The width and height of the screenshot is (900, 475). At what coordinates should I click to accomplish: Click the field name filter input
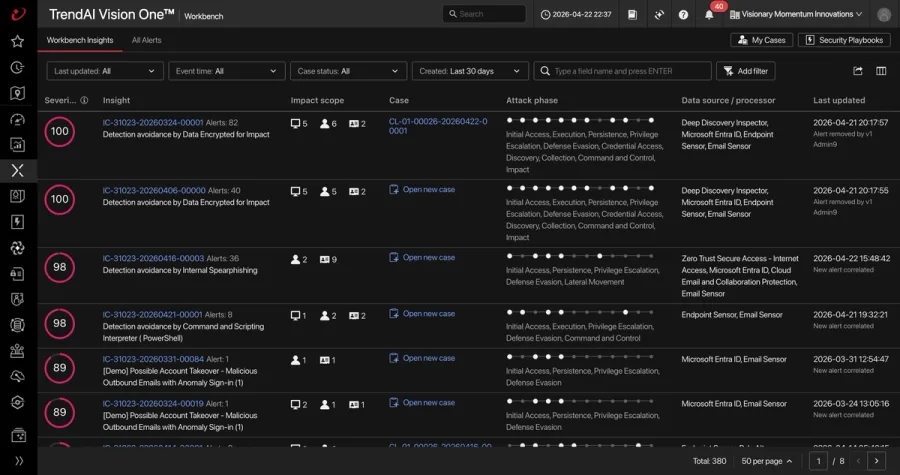pyautogui.click(x=623, y=71)
